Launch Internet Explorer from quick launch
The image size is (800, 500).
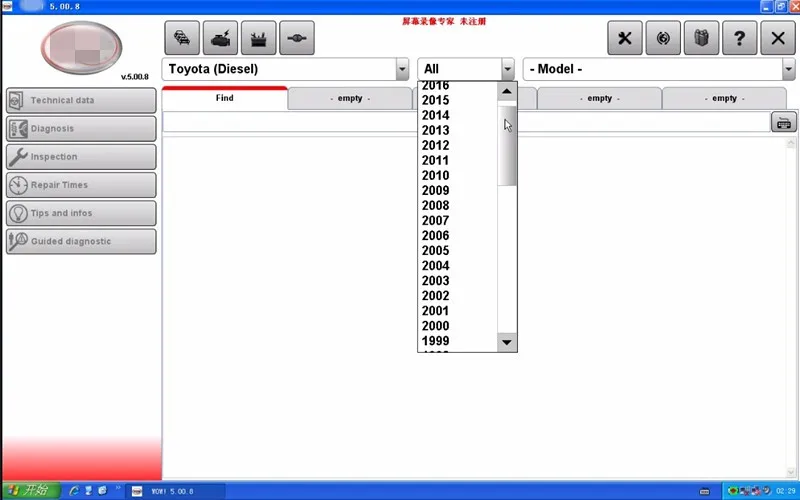click(74, 491)
